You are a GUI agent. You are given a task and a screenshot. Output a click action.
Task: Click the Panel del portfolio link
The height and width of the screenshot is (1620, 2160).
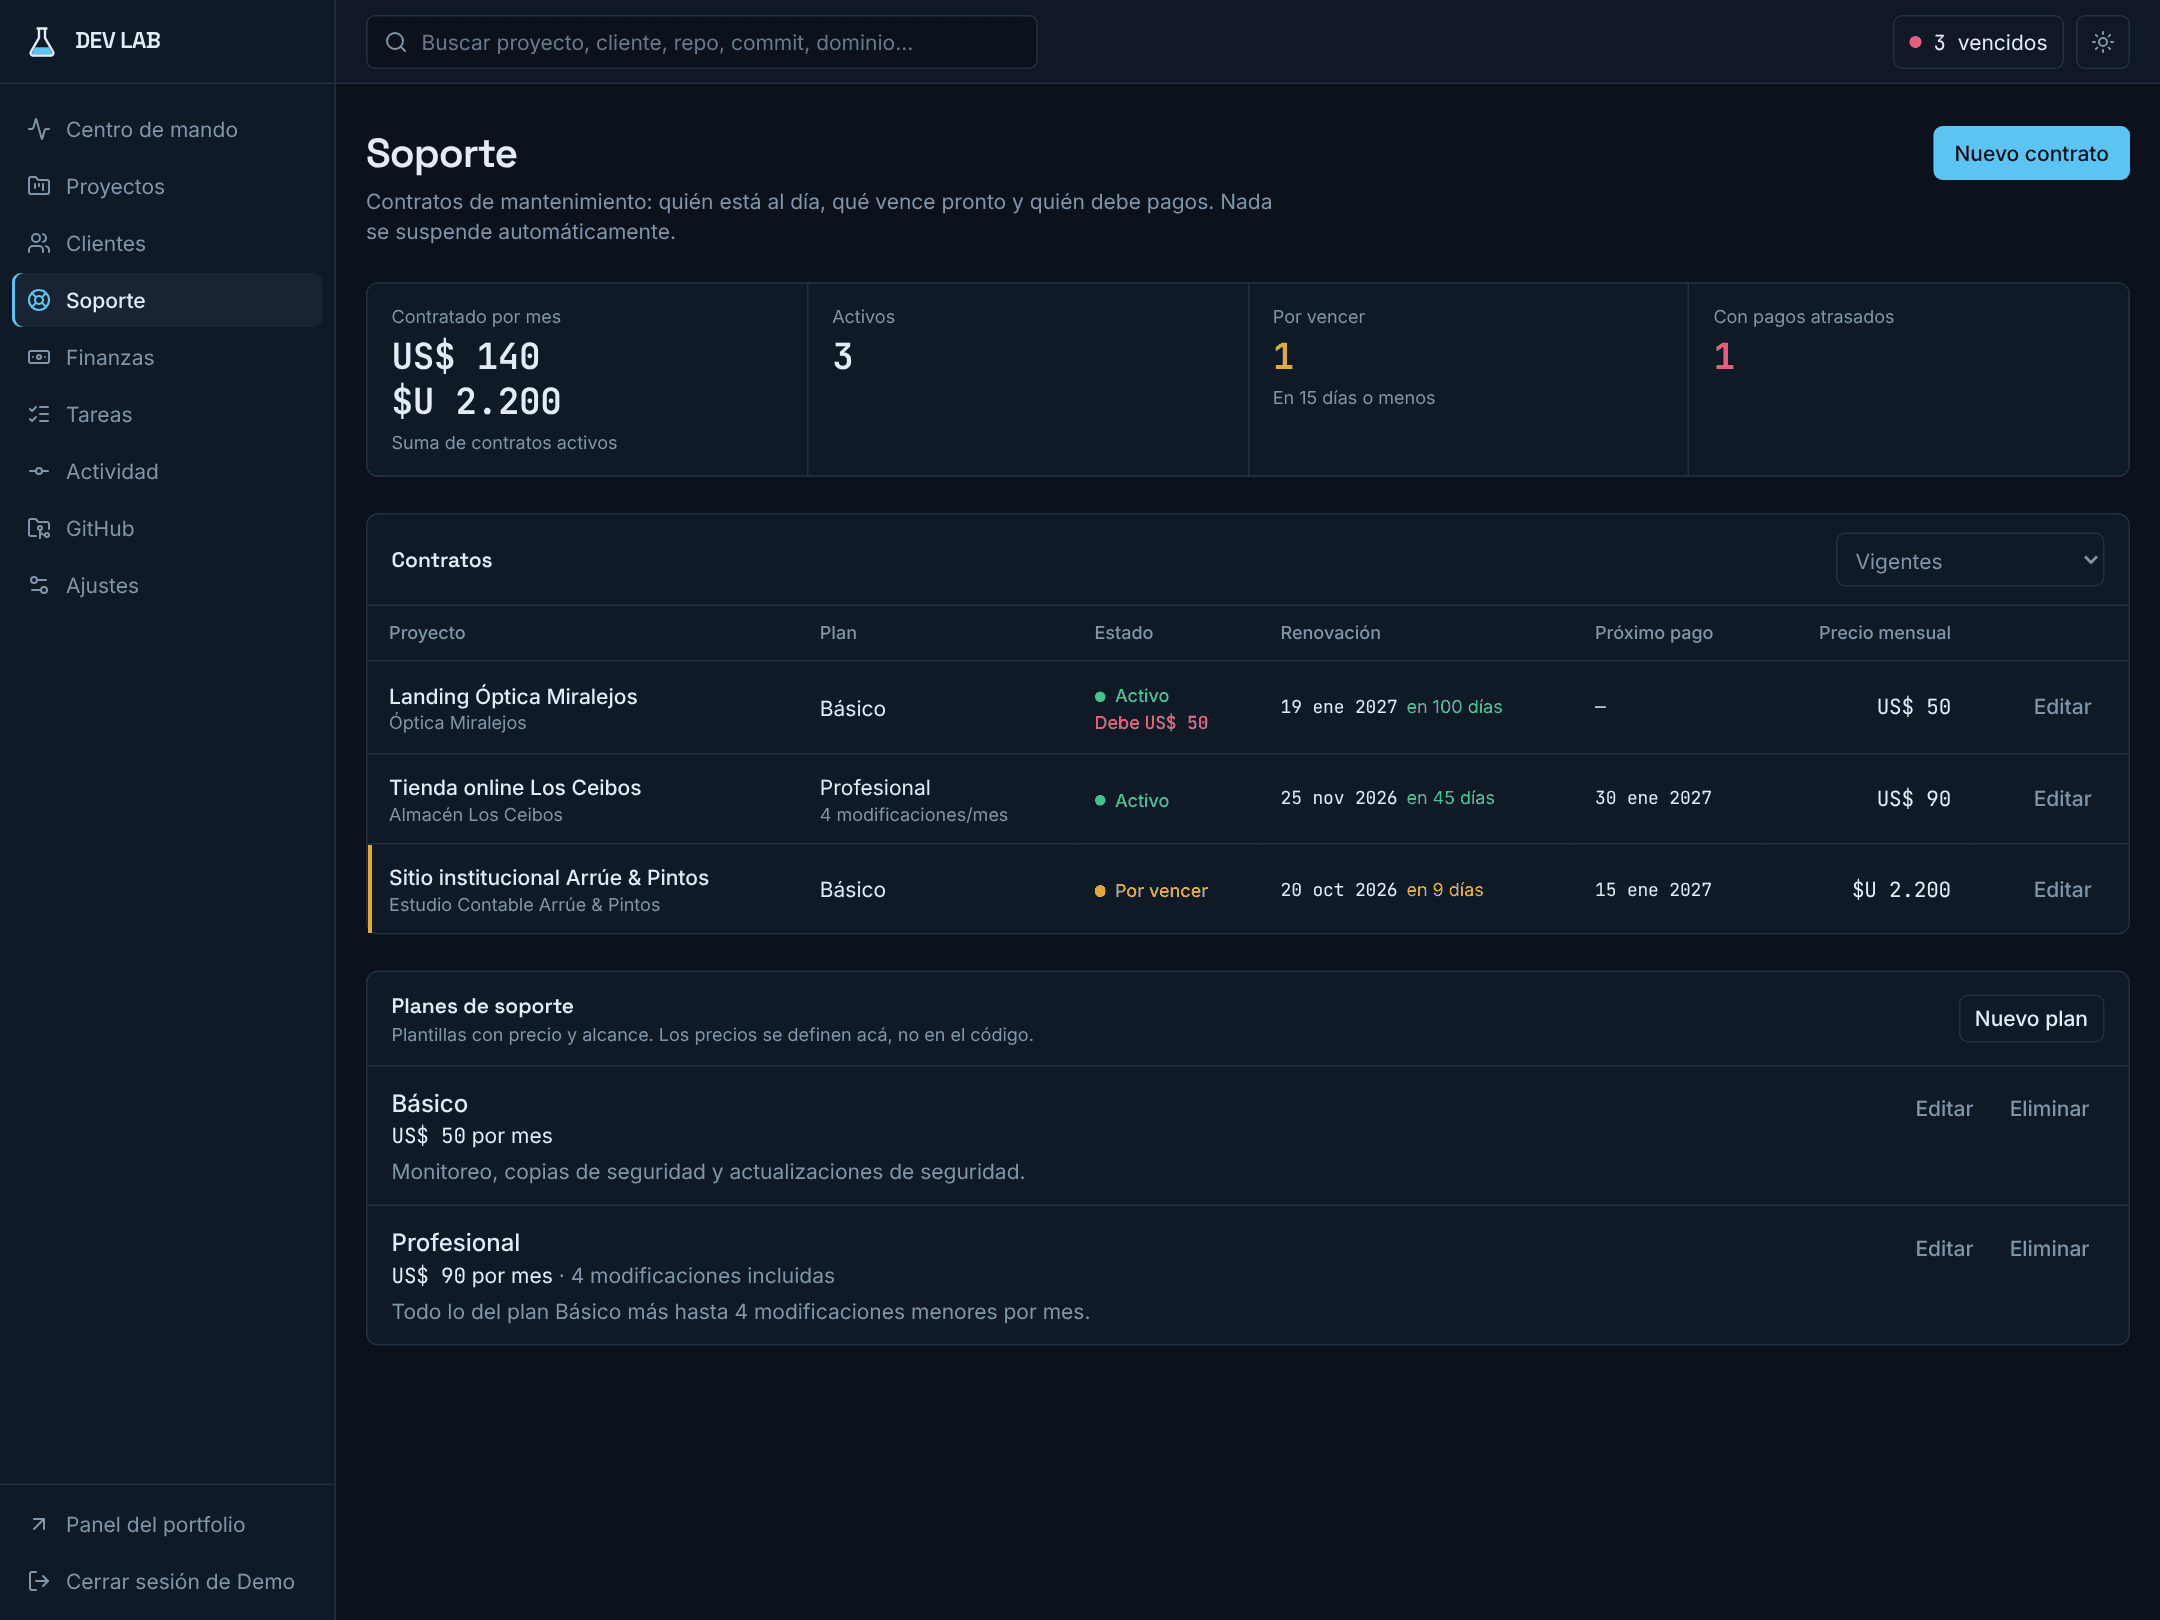tap(167, 1524)
